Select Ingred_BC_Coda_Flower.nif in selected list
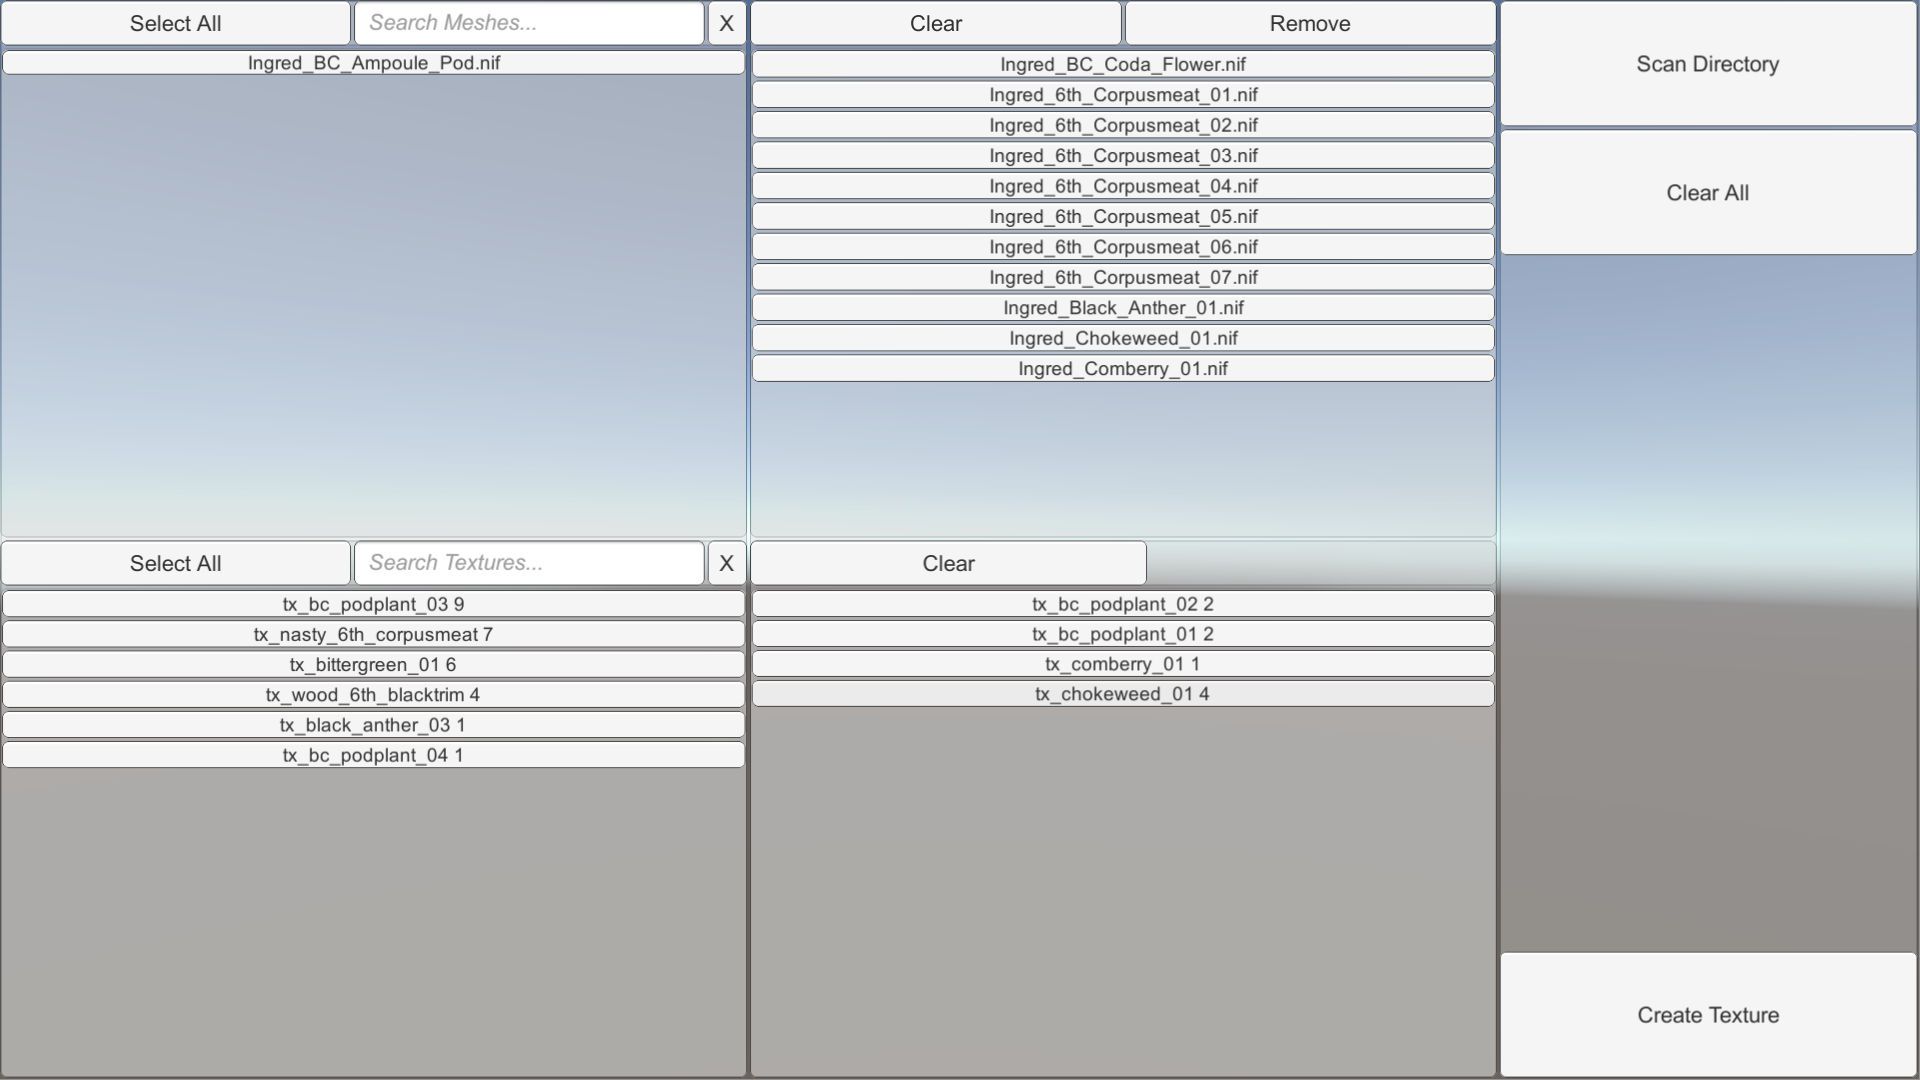This screenshot has width=1920, height=1080. 1123,64
